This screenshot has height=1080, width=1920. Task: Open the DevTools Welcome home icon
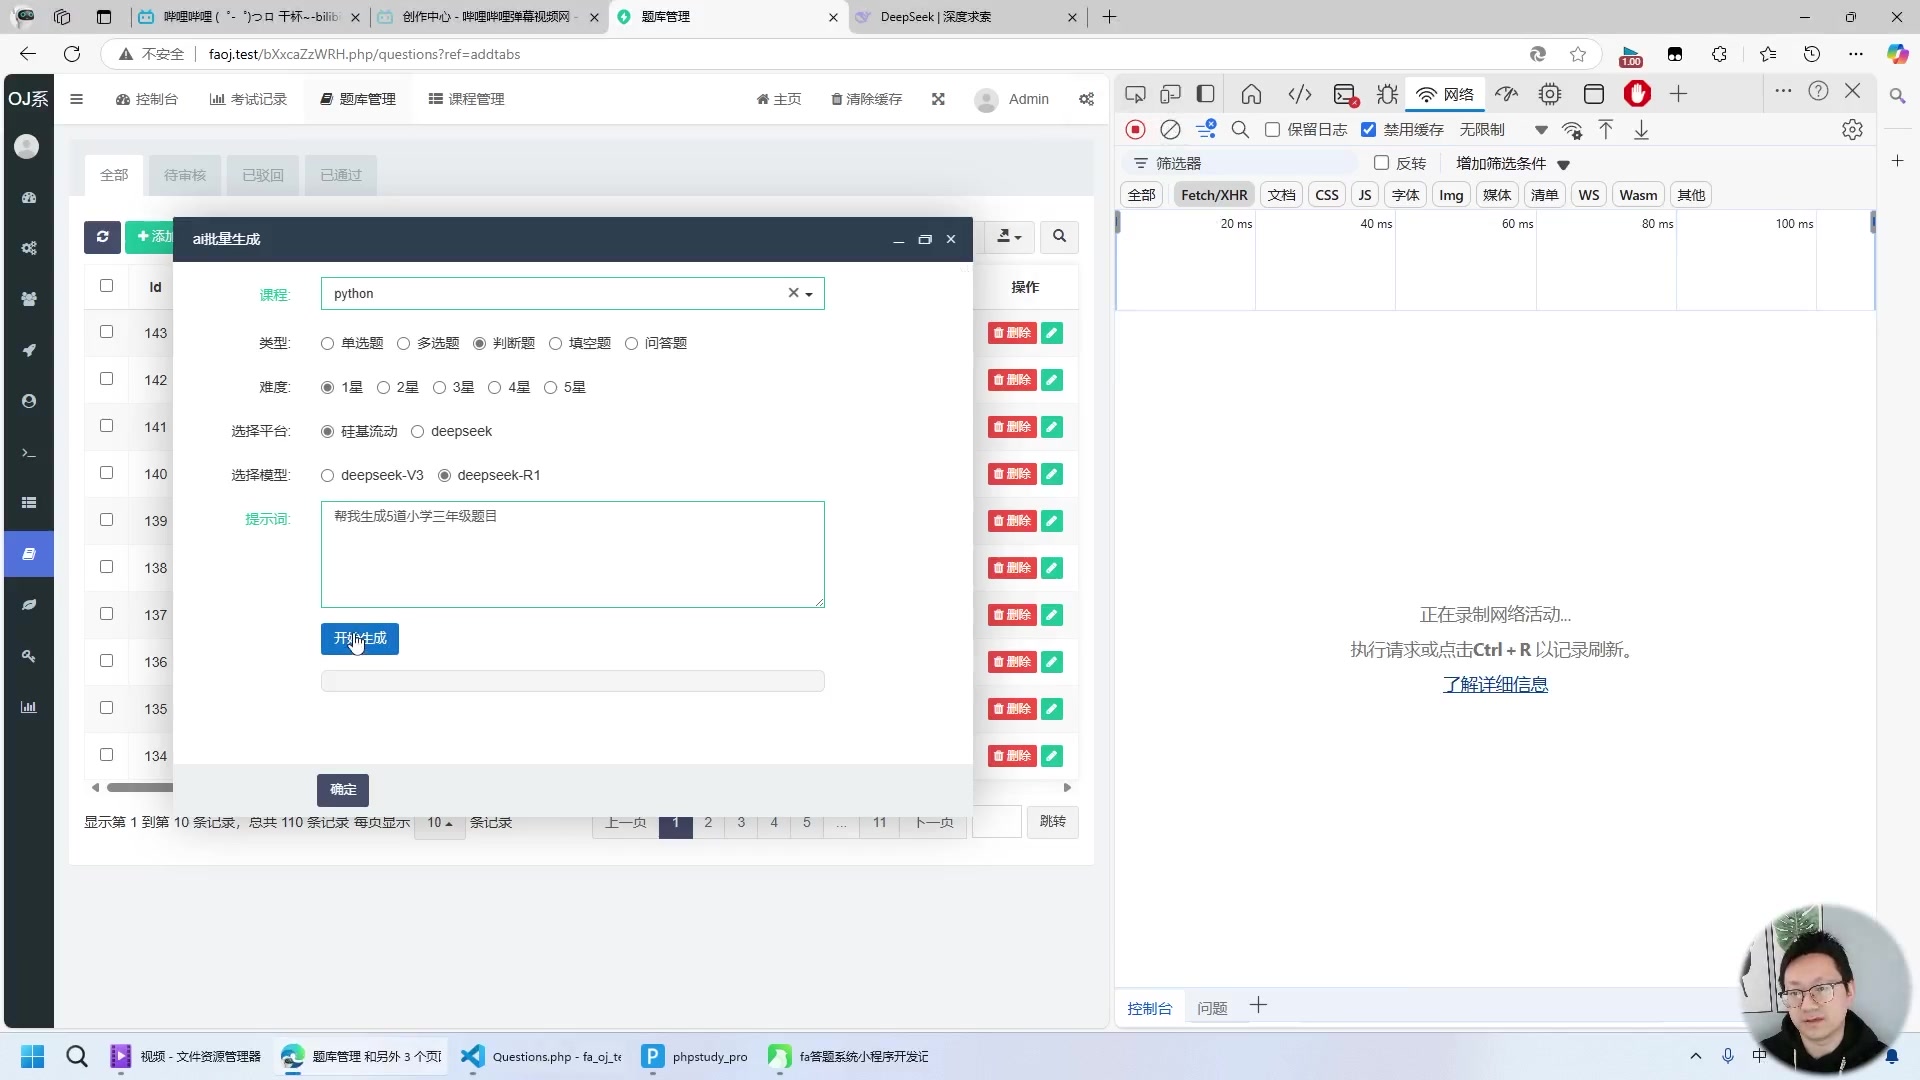pyautogui.click(x=1251, y=94)
